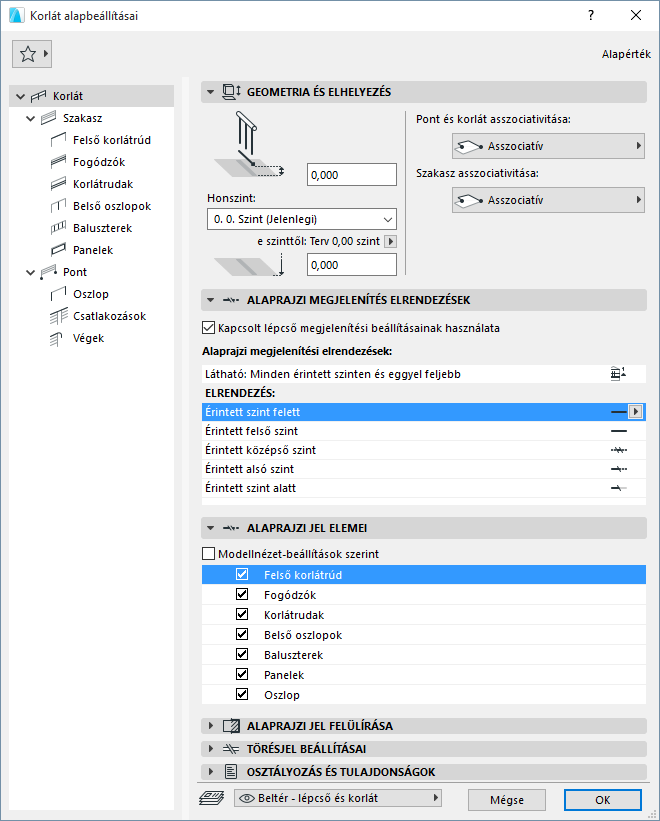This screenshot has height=821, width=660.
Task: Select Érintett alsó szint row
Action: click(x=423, y=469)
